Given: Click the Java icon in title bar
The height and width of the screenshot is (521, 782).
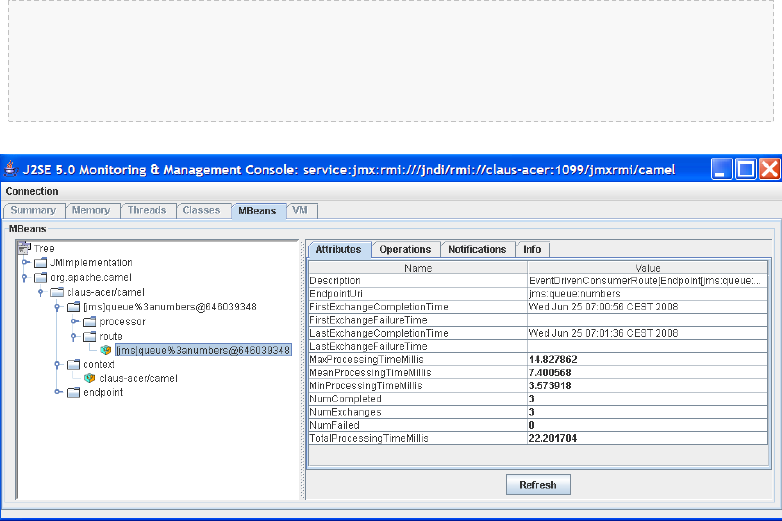Looking at the screenshot, I should 11,169.
